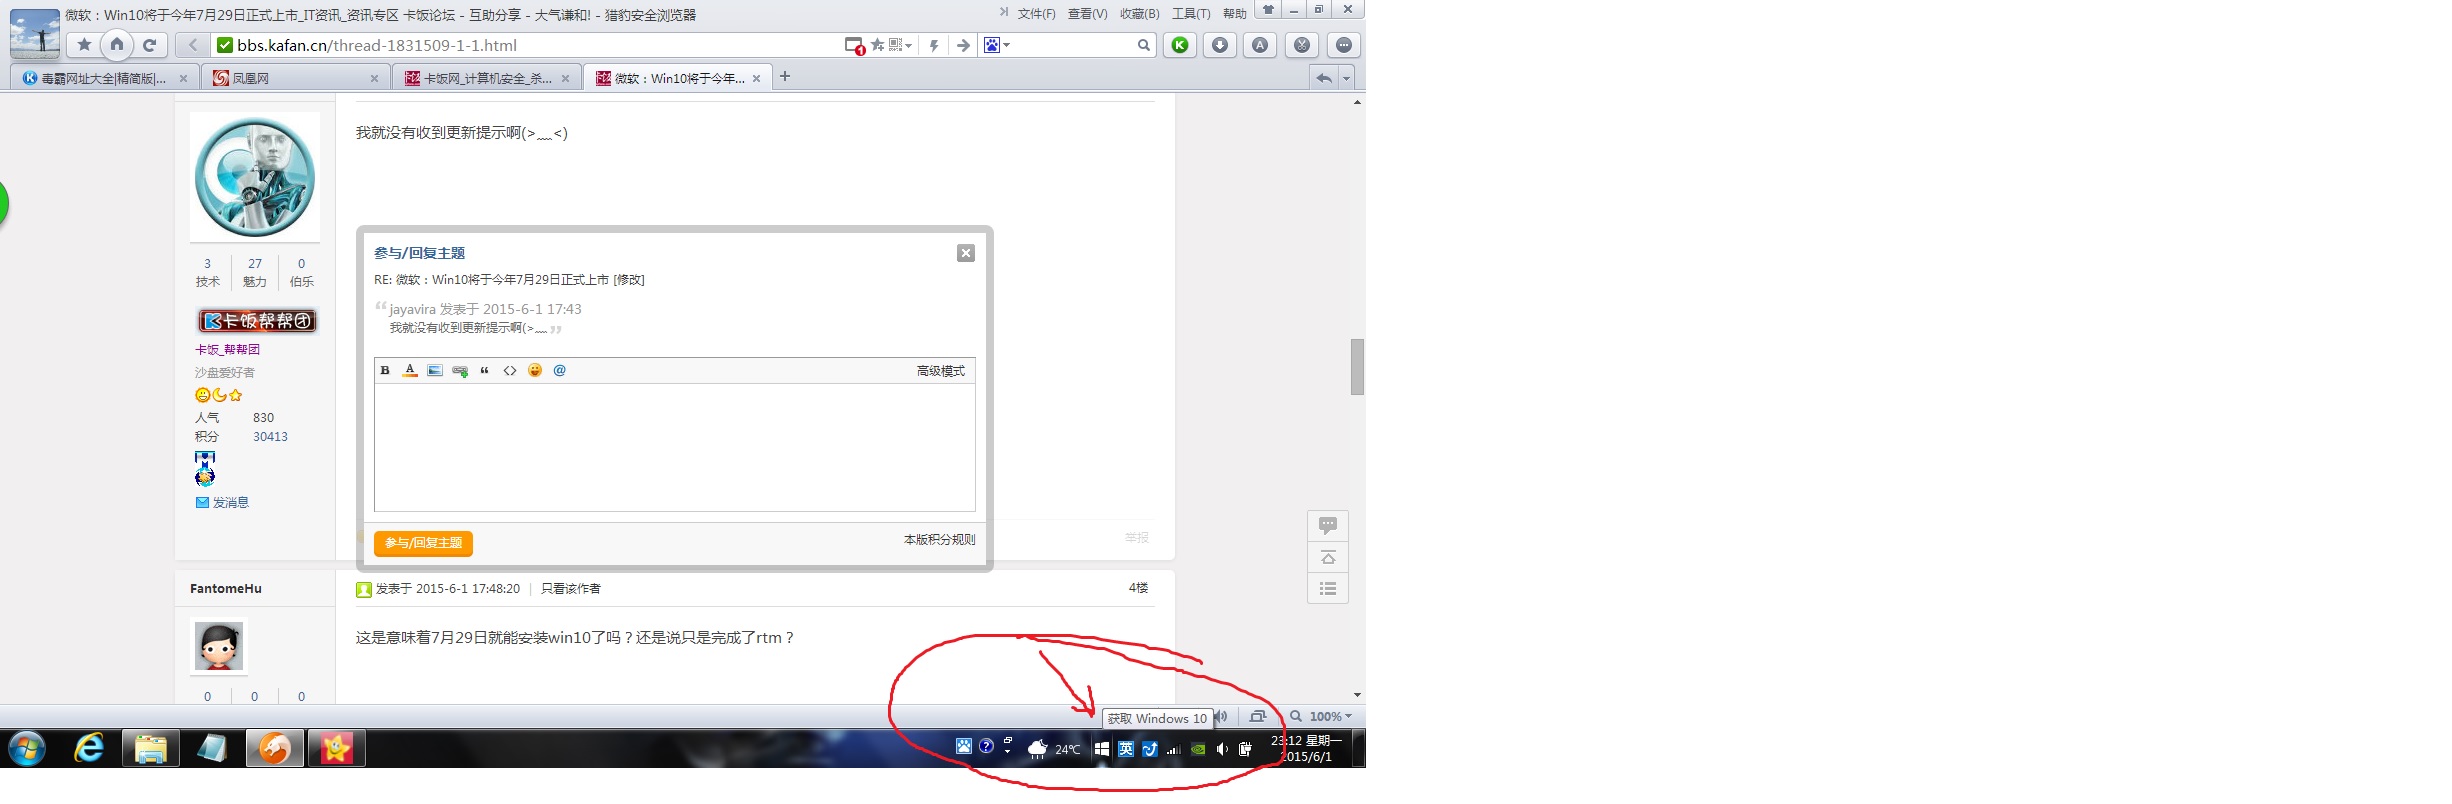Click the return to top sidebar button

pyautogui.click(x=1328, y=557)
